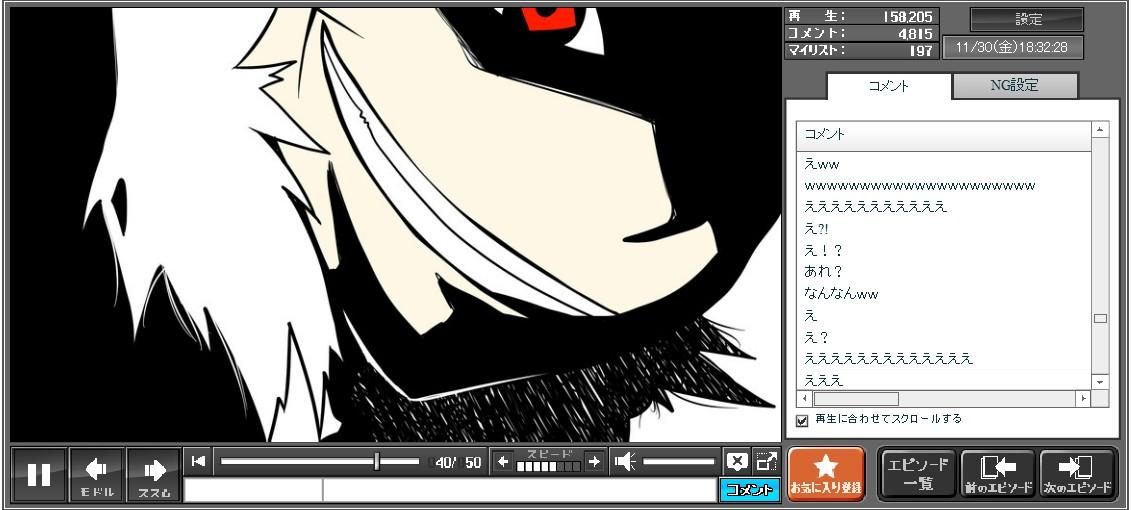The width and height of the screenshot is (1131, 510).
Task: Add to favorites with star button
Action: tap(826, 474)
